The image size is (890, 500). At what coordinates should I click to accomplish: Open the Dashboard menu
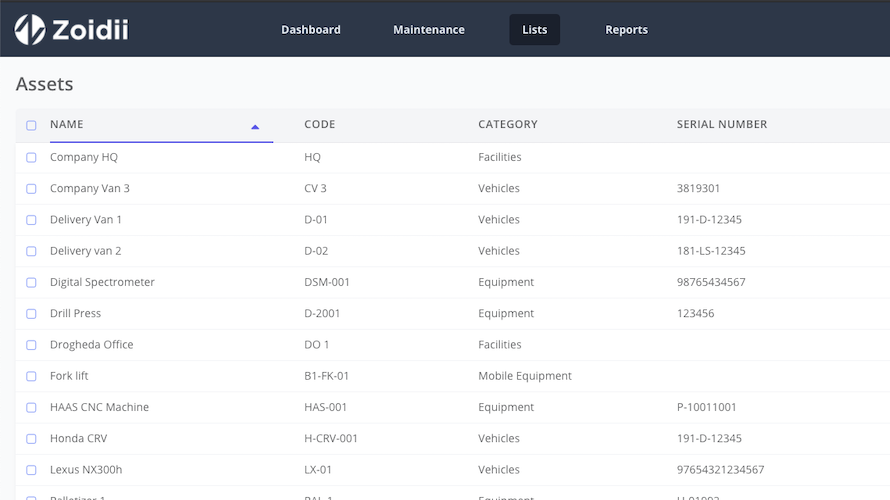(310, 30)
